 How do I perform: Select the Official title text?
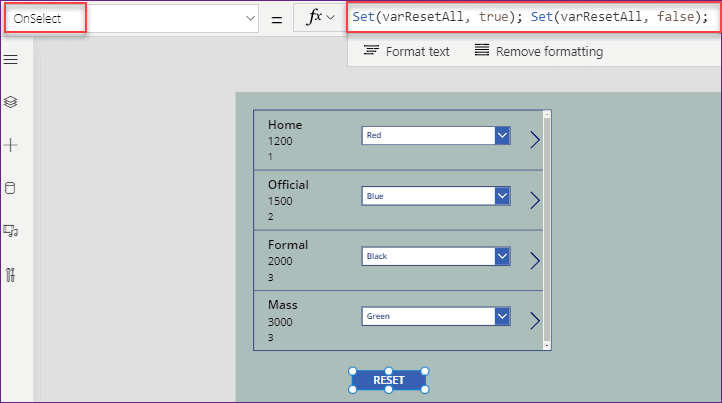[x=288, y=185]
